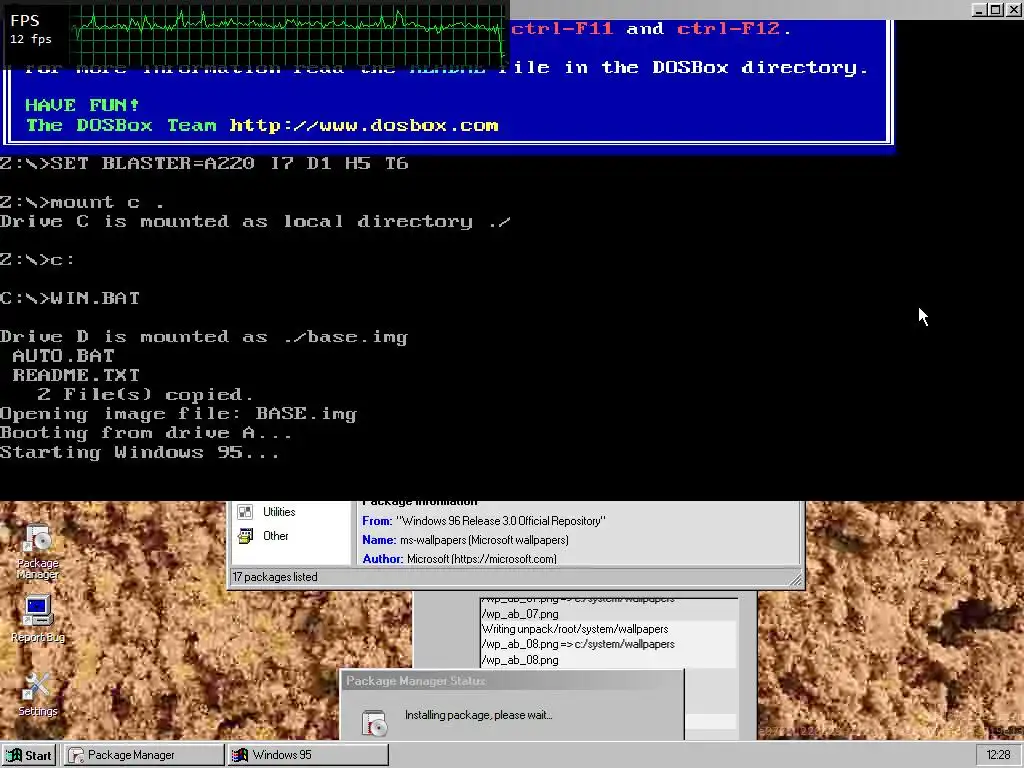Maximize the DOSBox window
This screenshot has height=768, width=1024.
coord(995,9)
